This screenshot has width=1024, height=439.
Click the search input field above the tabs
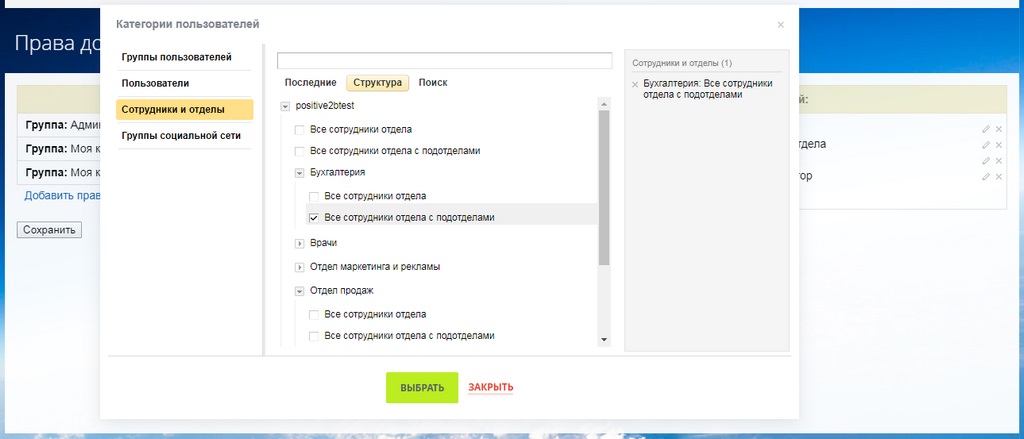click(445, 61)
